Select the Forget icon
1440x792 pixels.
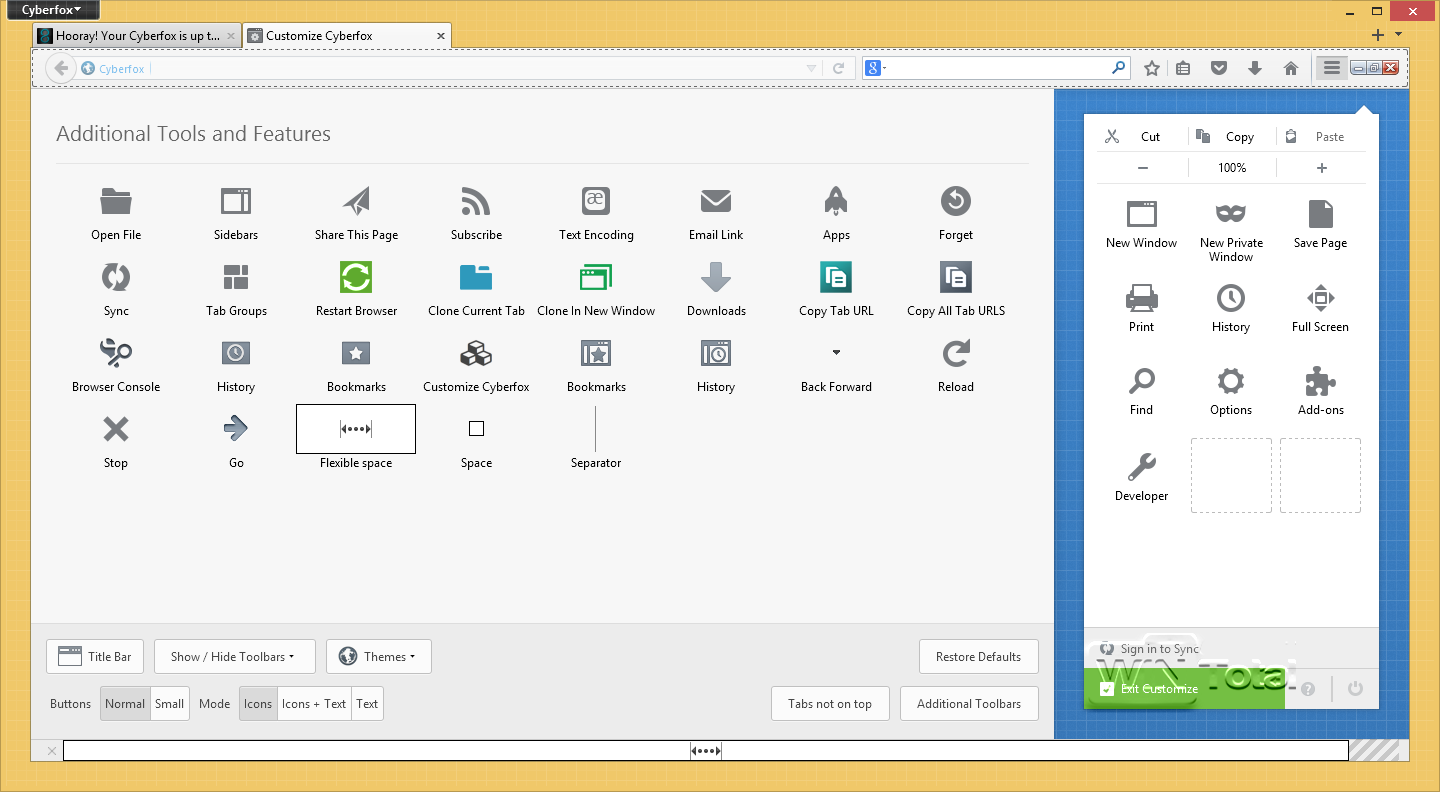tap(956, 201)
